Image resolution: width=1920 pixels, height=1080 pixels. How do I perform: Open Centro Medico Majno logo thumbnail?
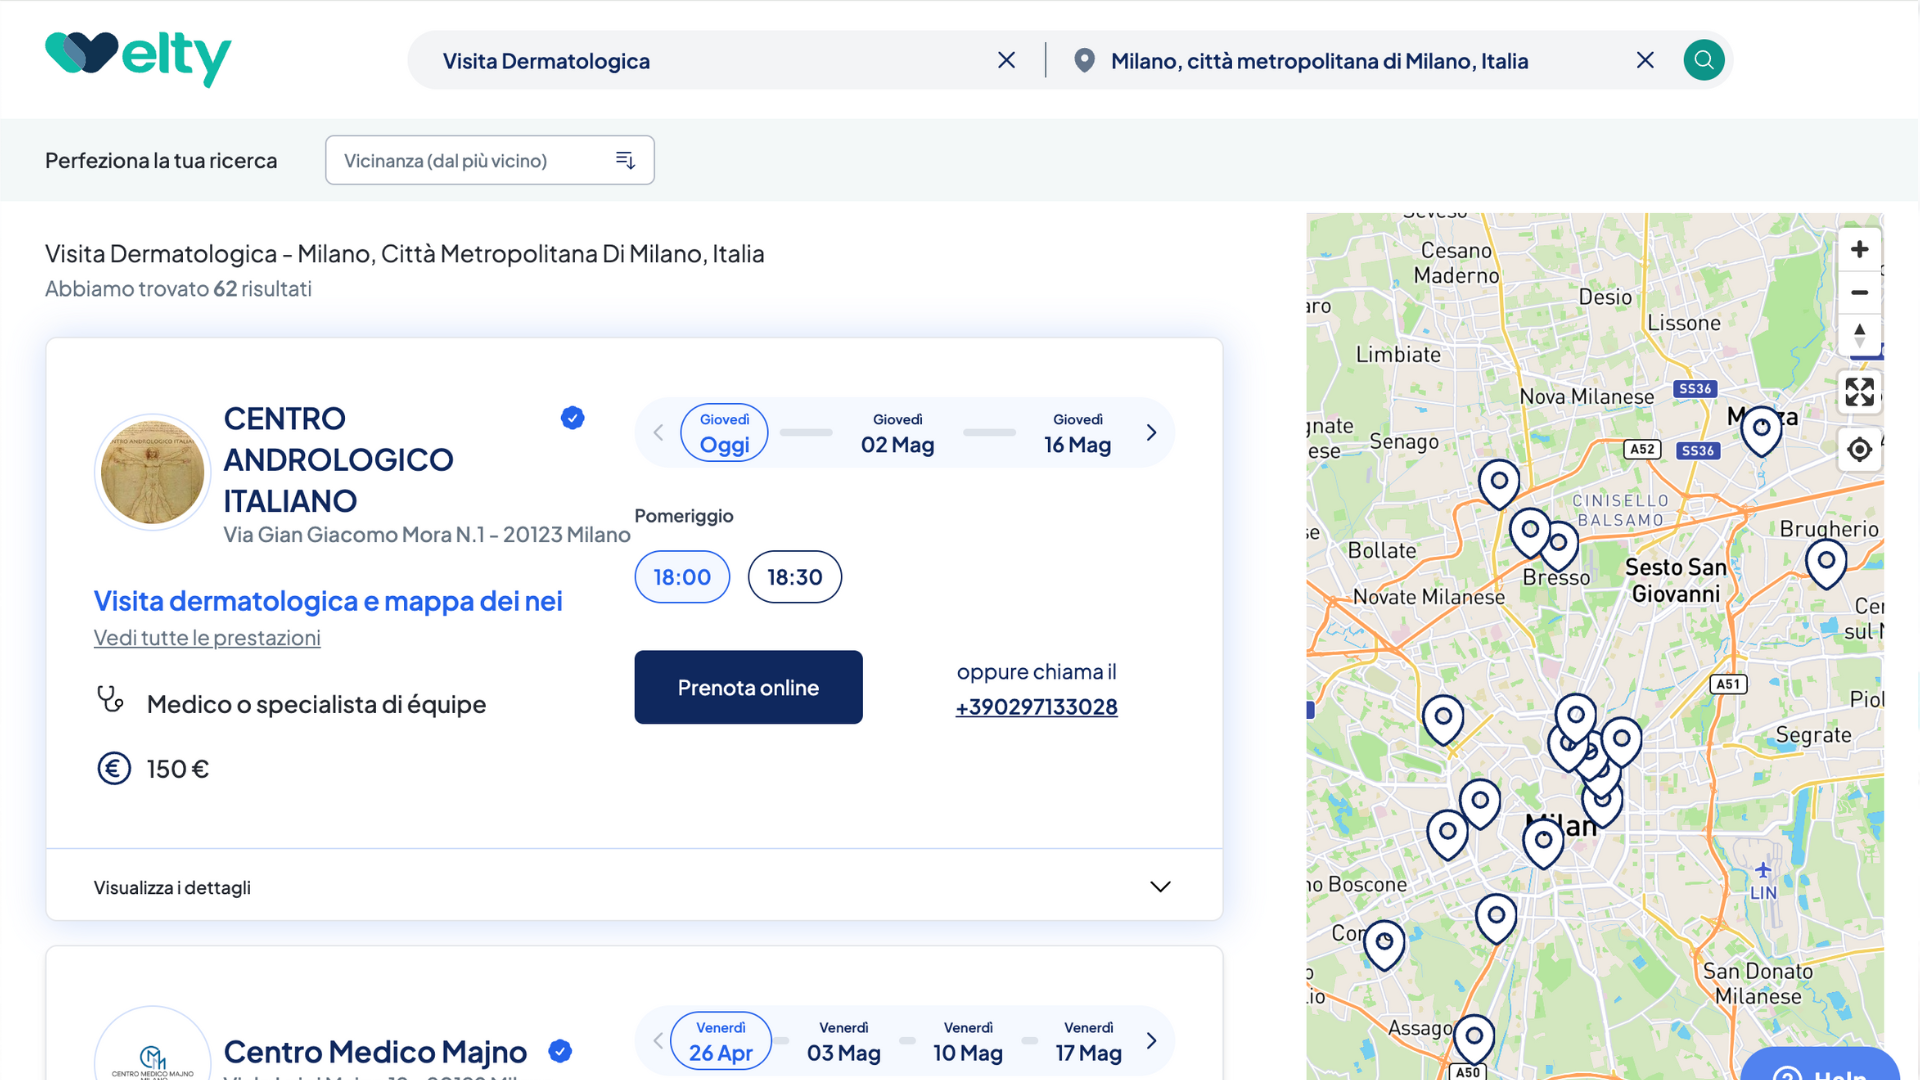click(x=152, y=1043)
